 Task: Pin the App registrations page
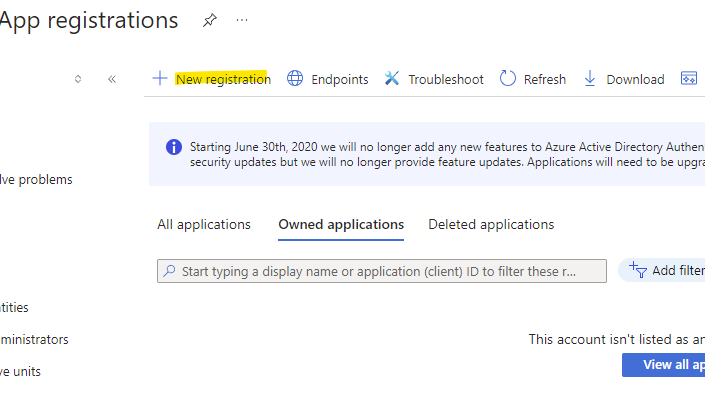[x=210, y=20]
